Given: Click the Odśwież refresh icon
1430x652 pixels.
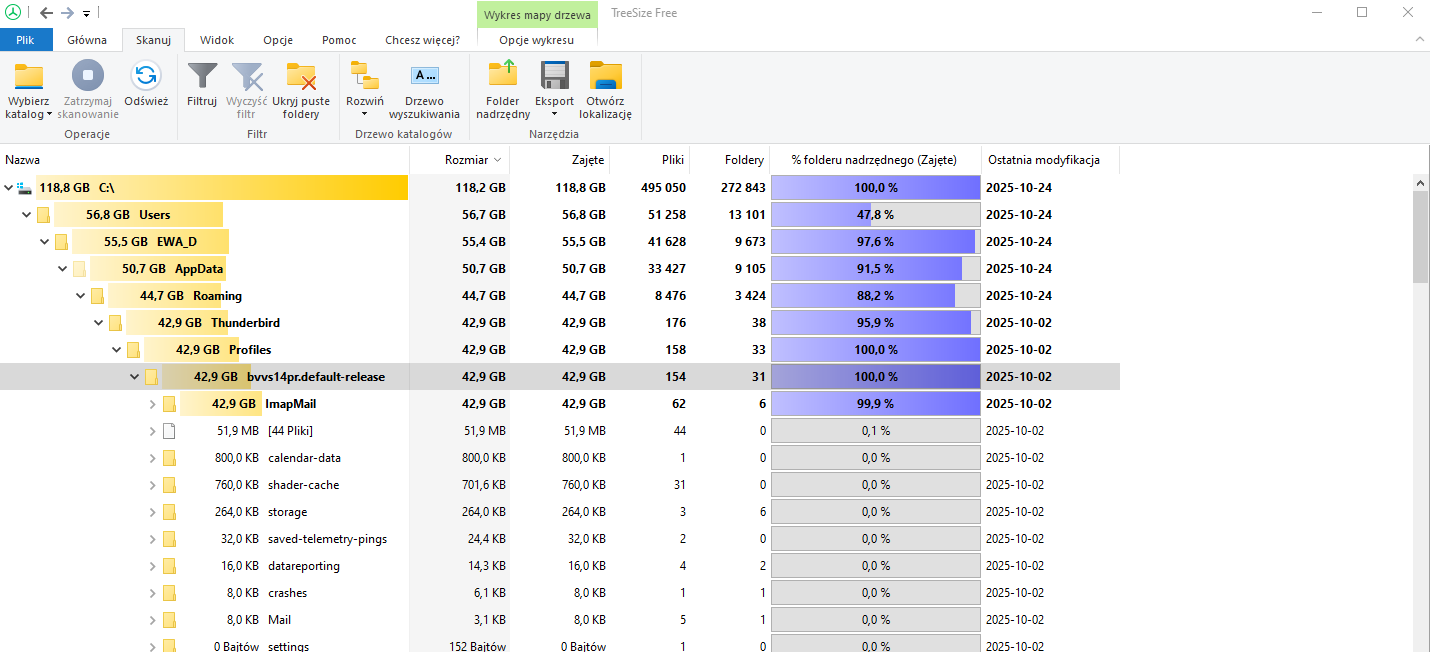Looking at the screenshot, I should point(146,75).
